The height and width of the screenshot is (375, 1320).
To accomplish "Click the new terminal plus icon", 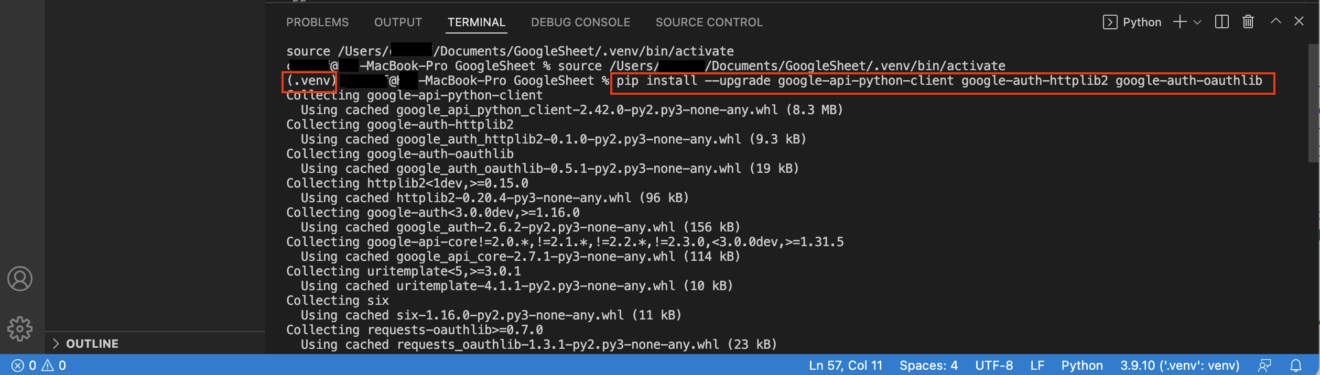I will [1180, 22].
